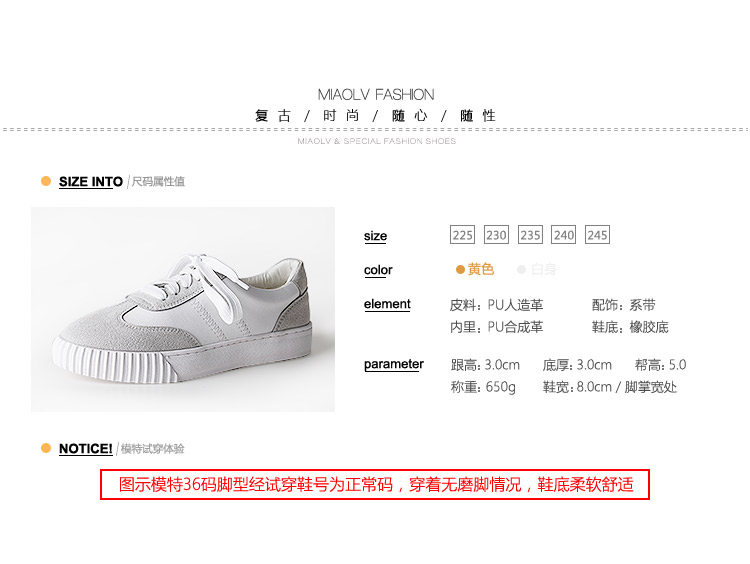Click the red bordered notice banner
The width and height of the screenshot is (750, 564).
click(375, 485)
